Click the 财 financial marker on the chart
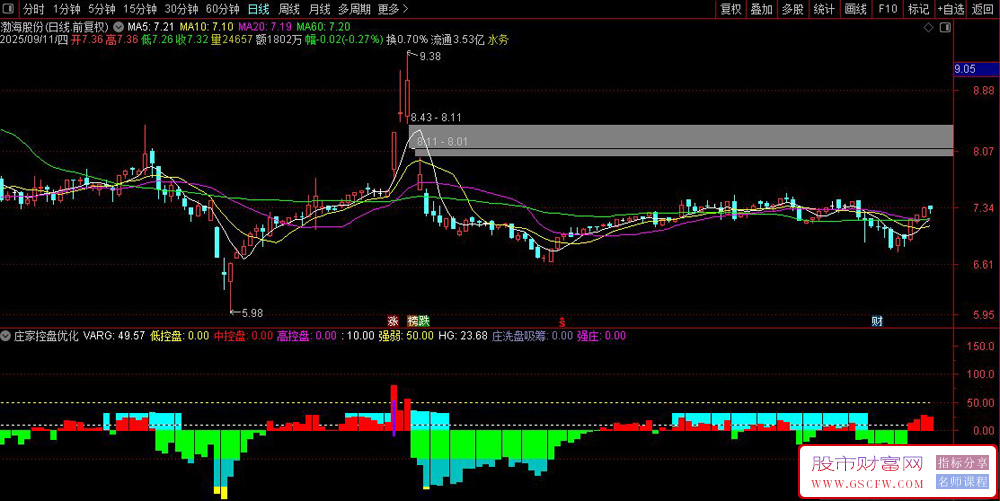This screenshot has height=501, width=1000. point(877,321)
